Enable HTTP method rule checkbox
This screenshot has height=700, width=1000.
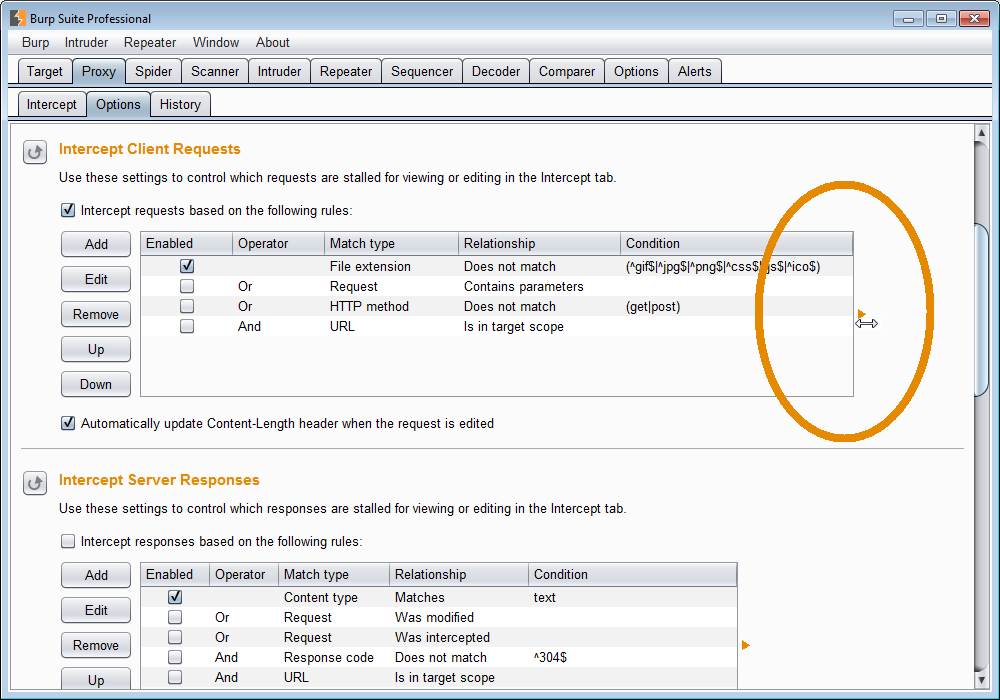coord(187,306)
